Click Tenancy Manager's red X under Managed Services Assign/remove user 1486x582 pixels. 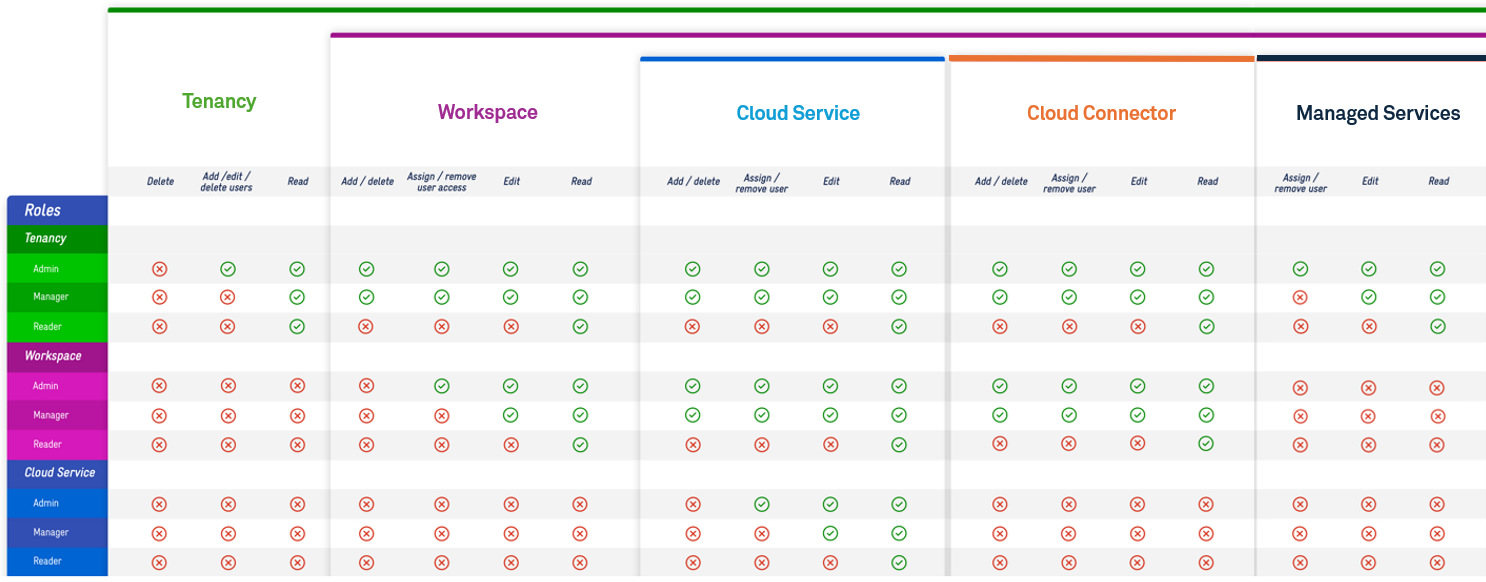point(1300,297)
